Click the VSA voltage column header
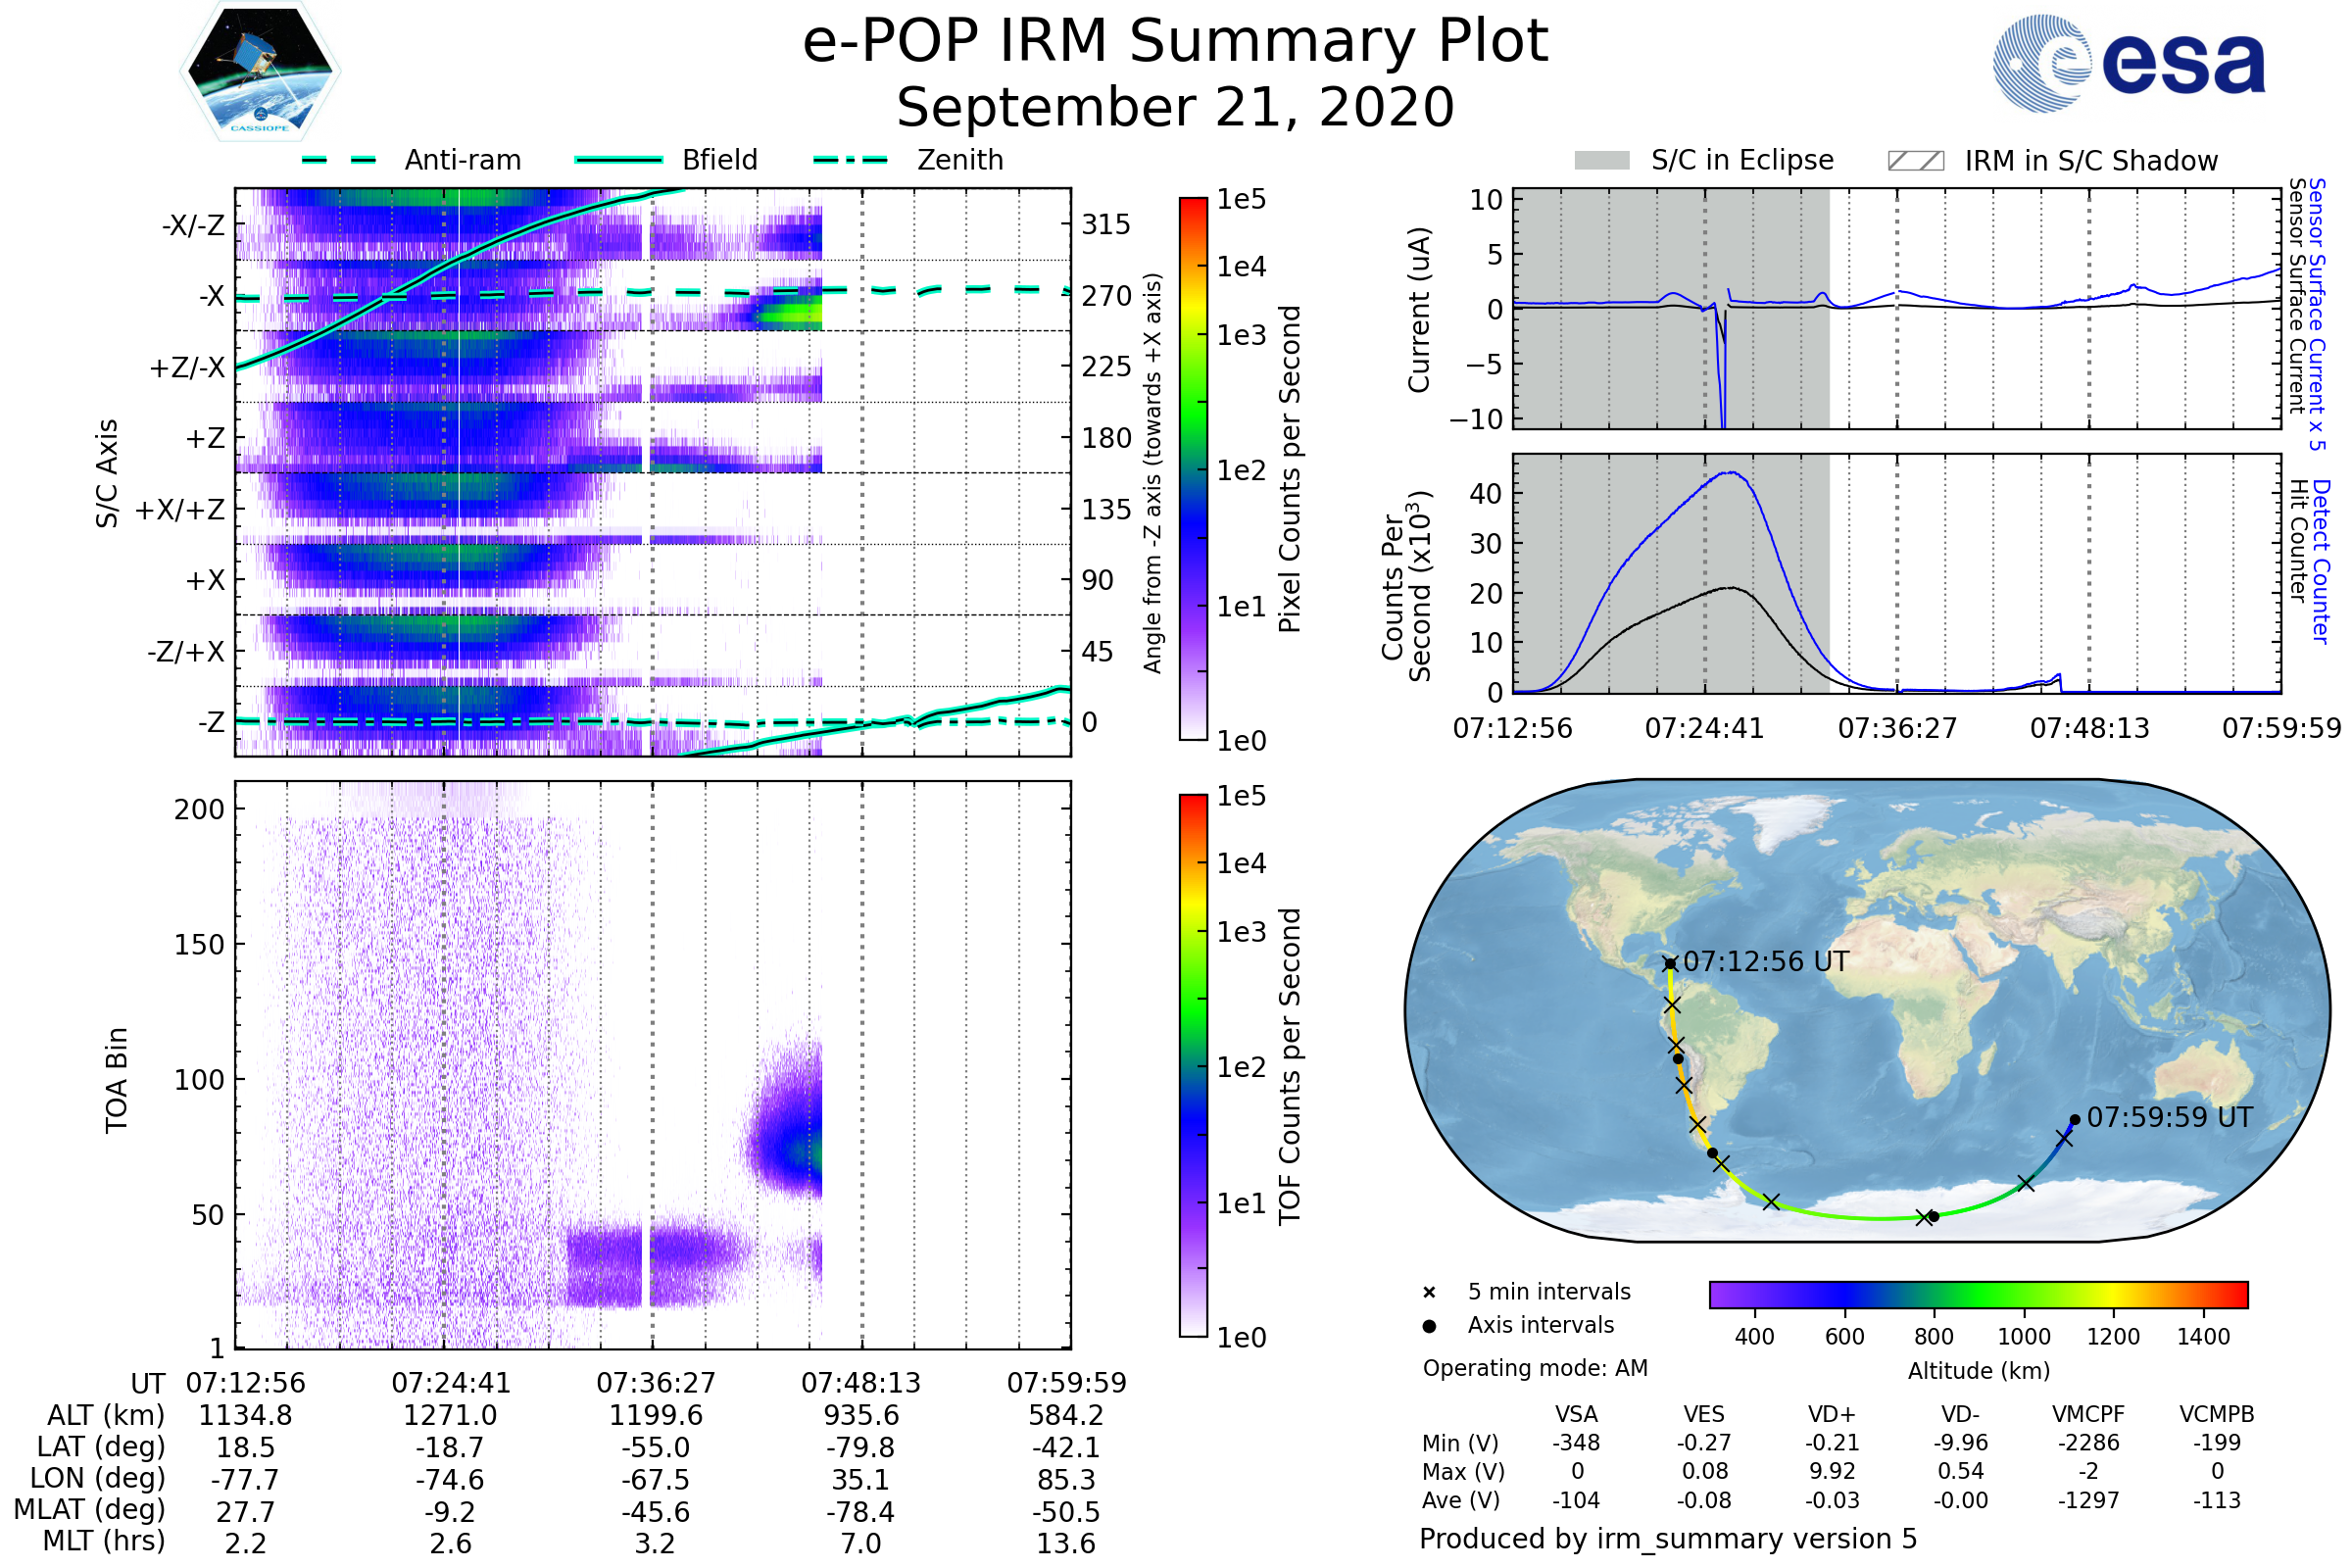The image size is (2352, 1568). pos(1576,1414)
